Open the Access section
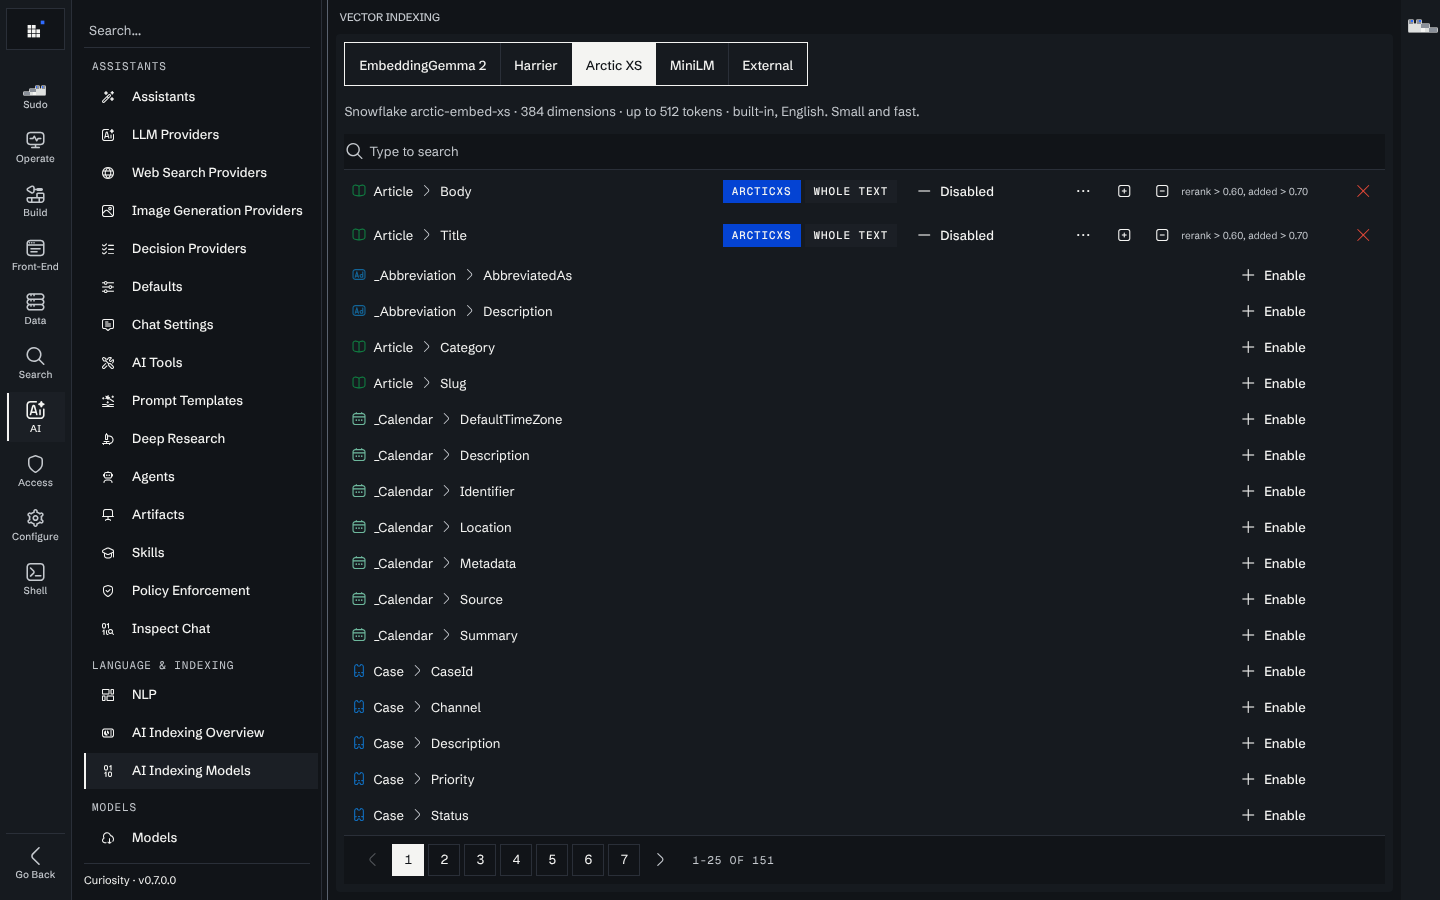The image size is (1440, 900). point(35,471)
